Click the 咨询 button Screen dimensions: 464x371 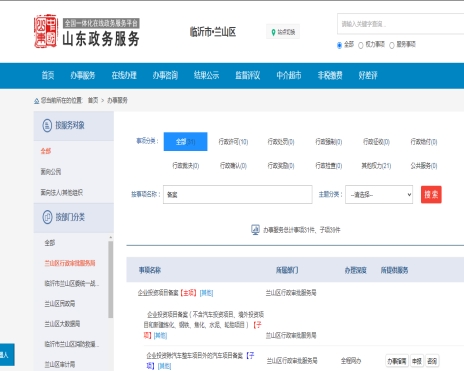pyautogui.click(x=432, y=361)
